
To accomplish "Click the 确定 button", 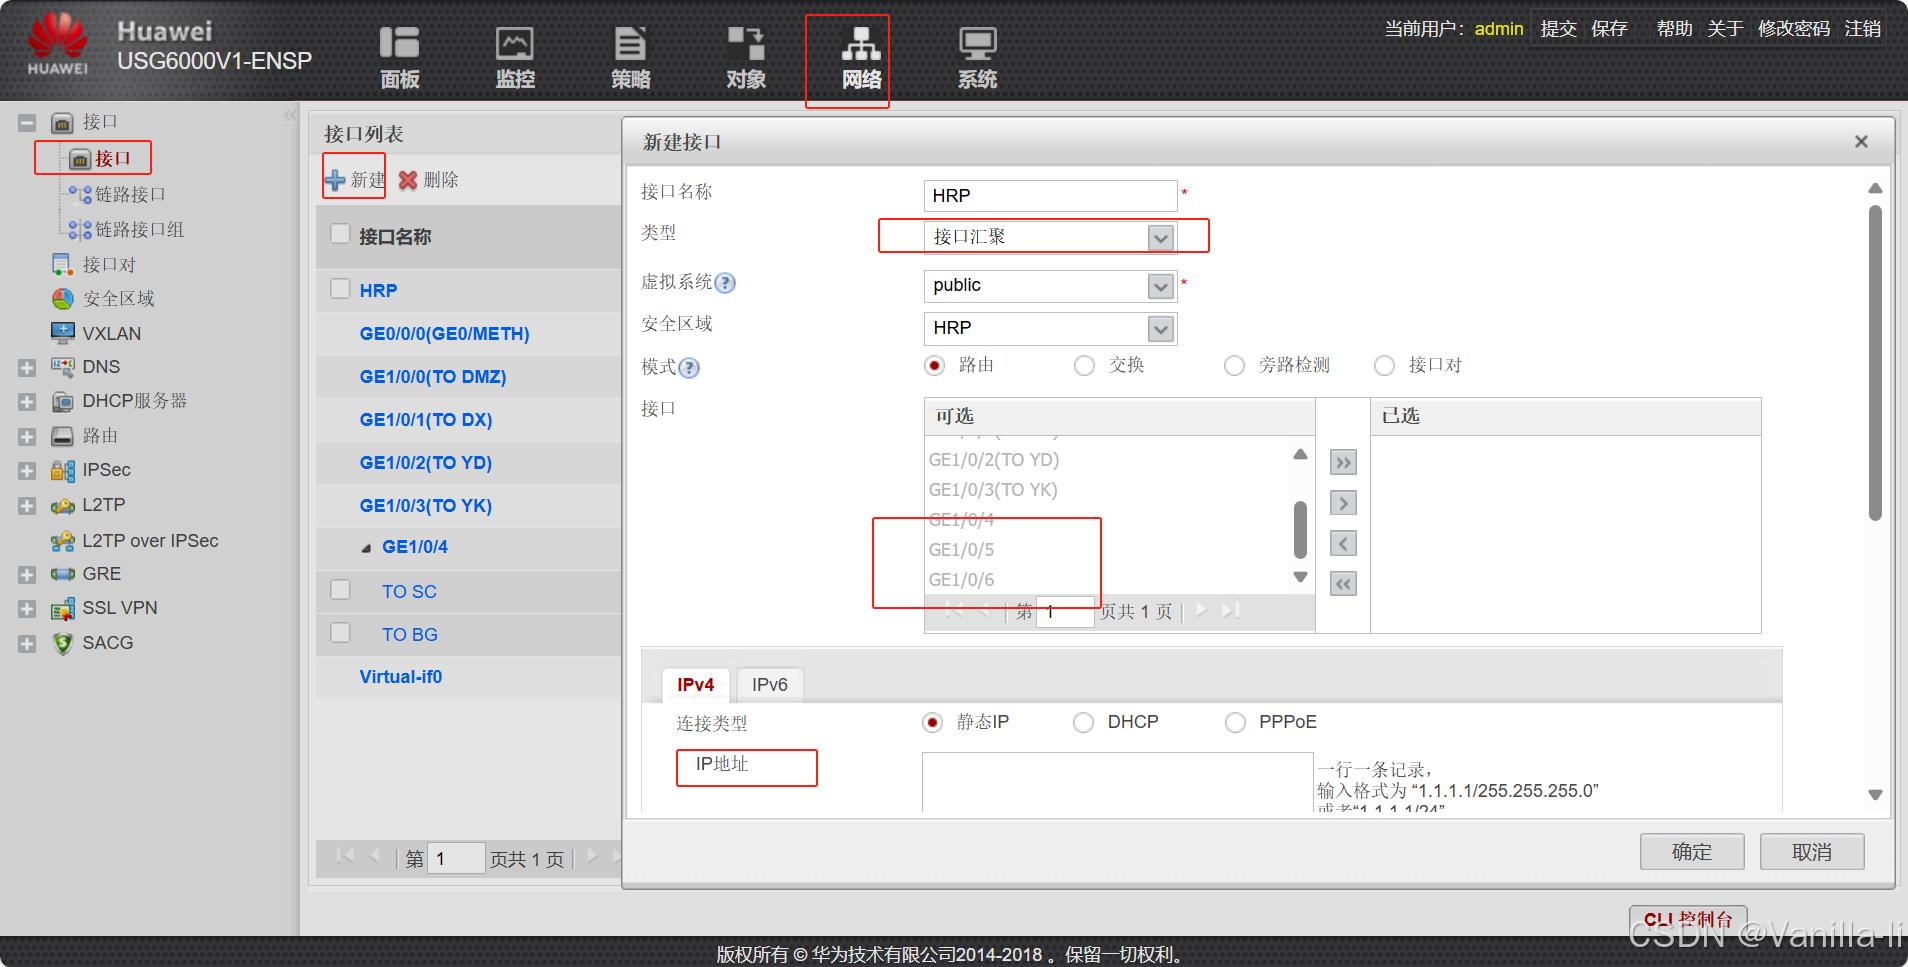I will coord(1692,852).
